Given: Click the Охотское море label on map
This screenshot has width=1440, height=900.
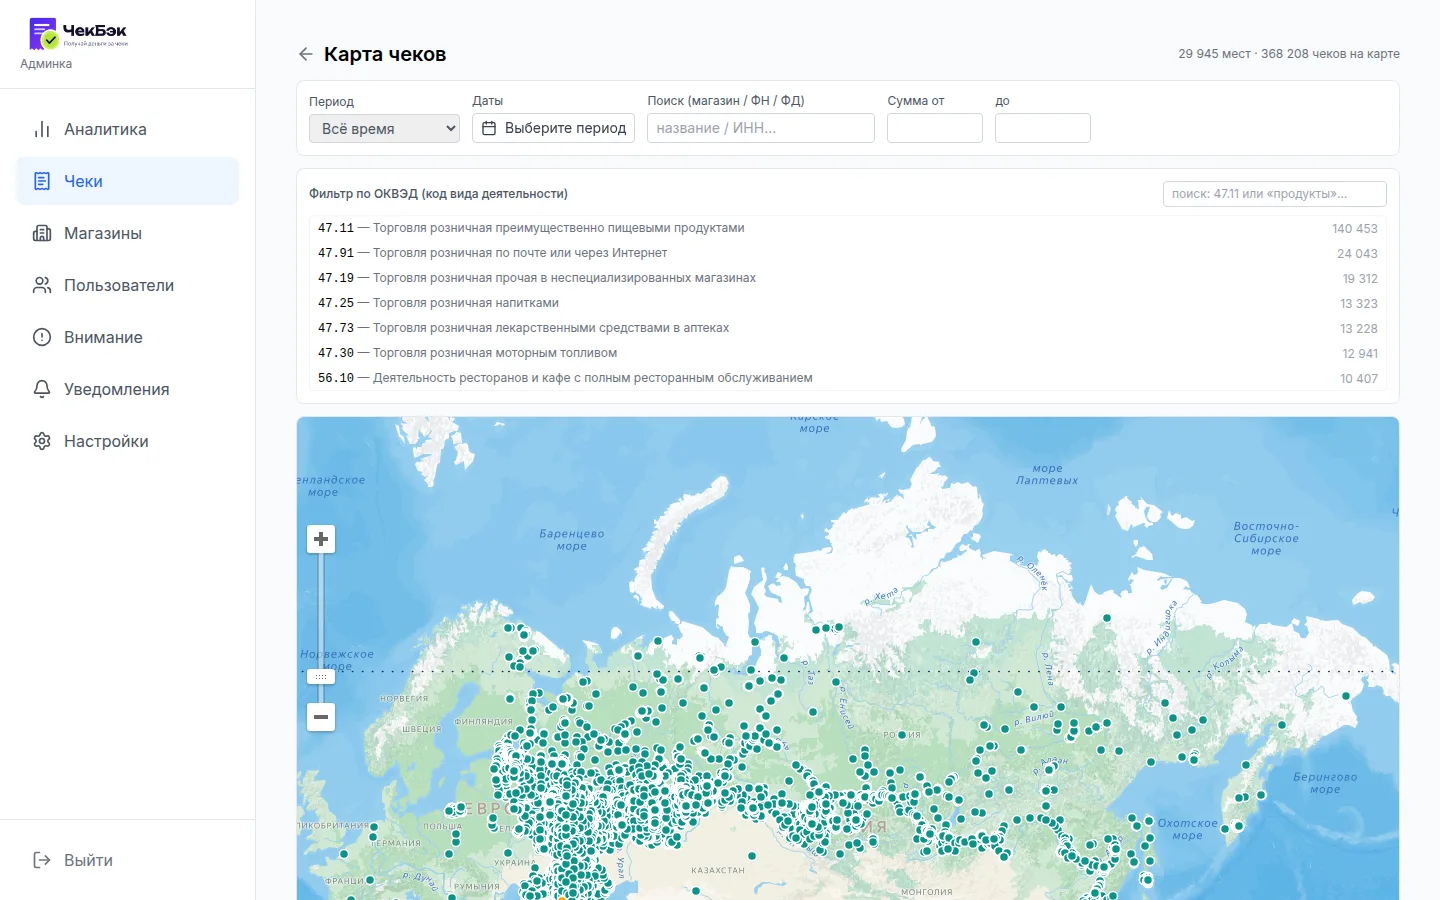Looking at the screenshot, I should (1188, 829).
